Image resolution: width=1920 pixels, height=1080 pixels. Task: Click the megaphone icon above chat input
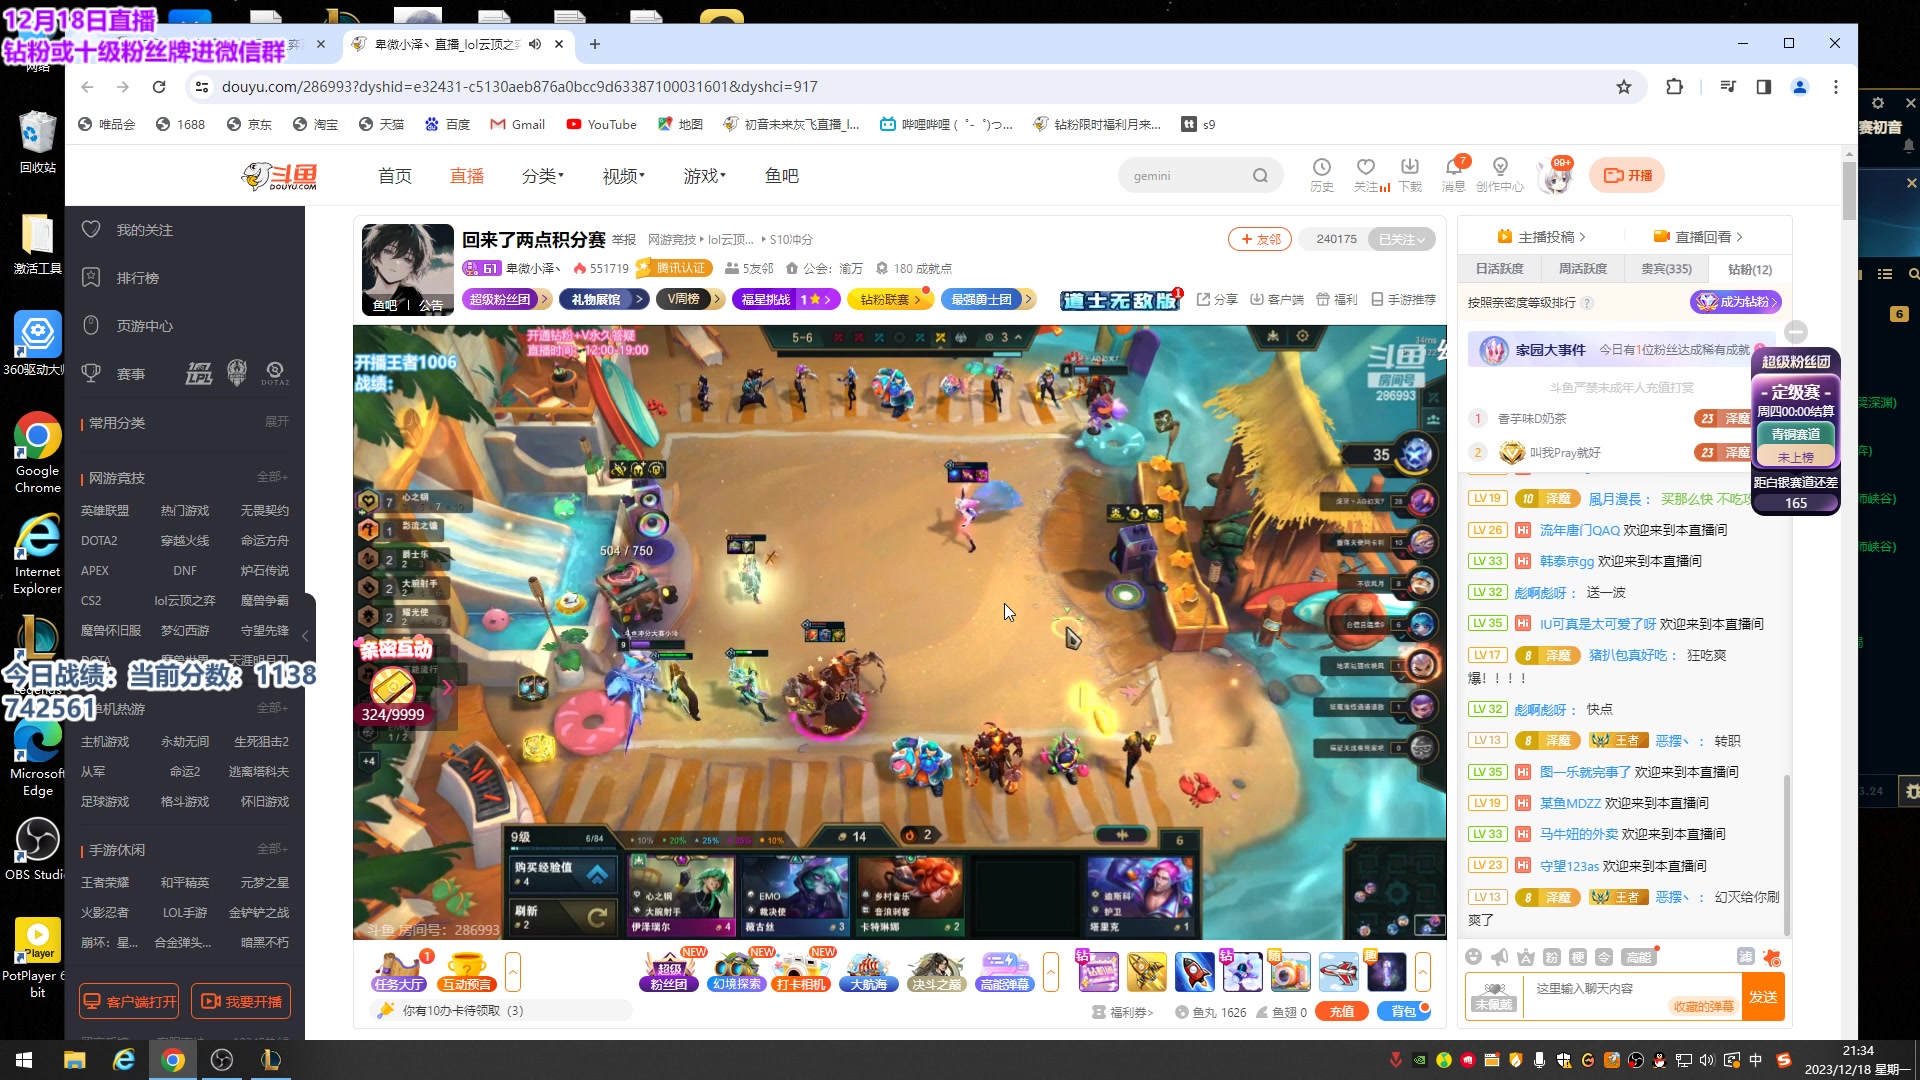pos(1499,957)
